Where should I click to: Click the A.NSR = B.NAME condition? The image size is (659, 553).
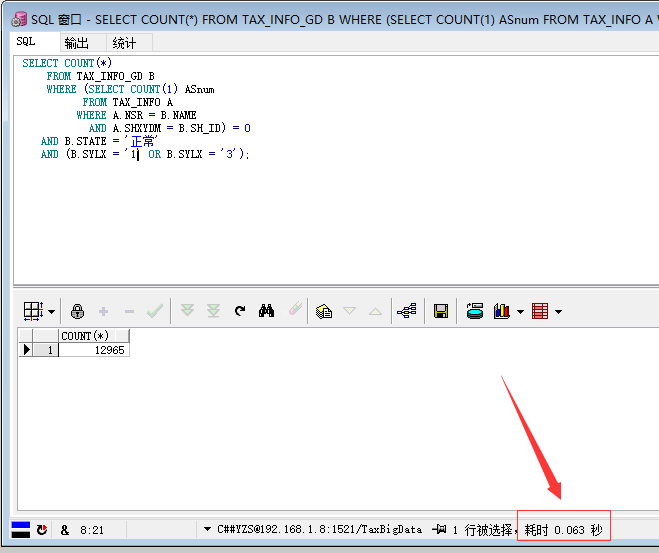tap(154, 115)
